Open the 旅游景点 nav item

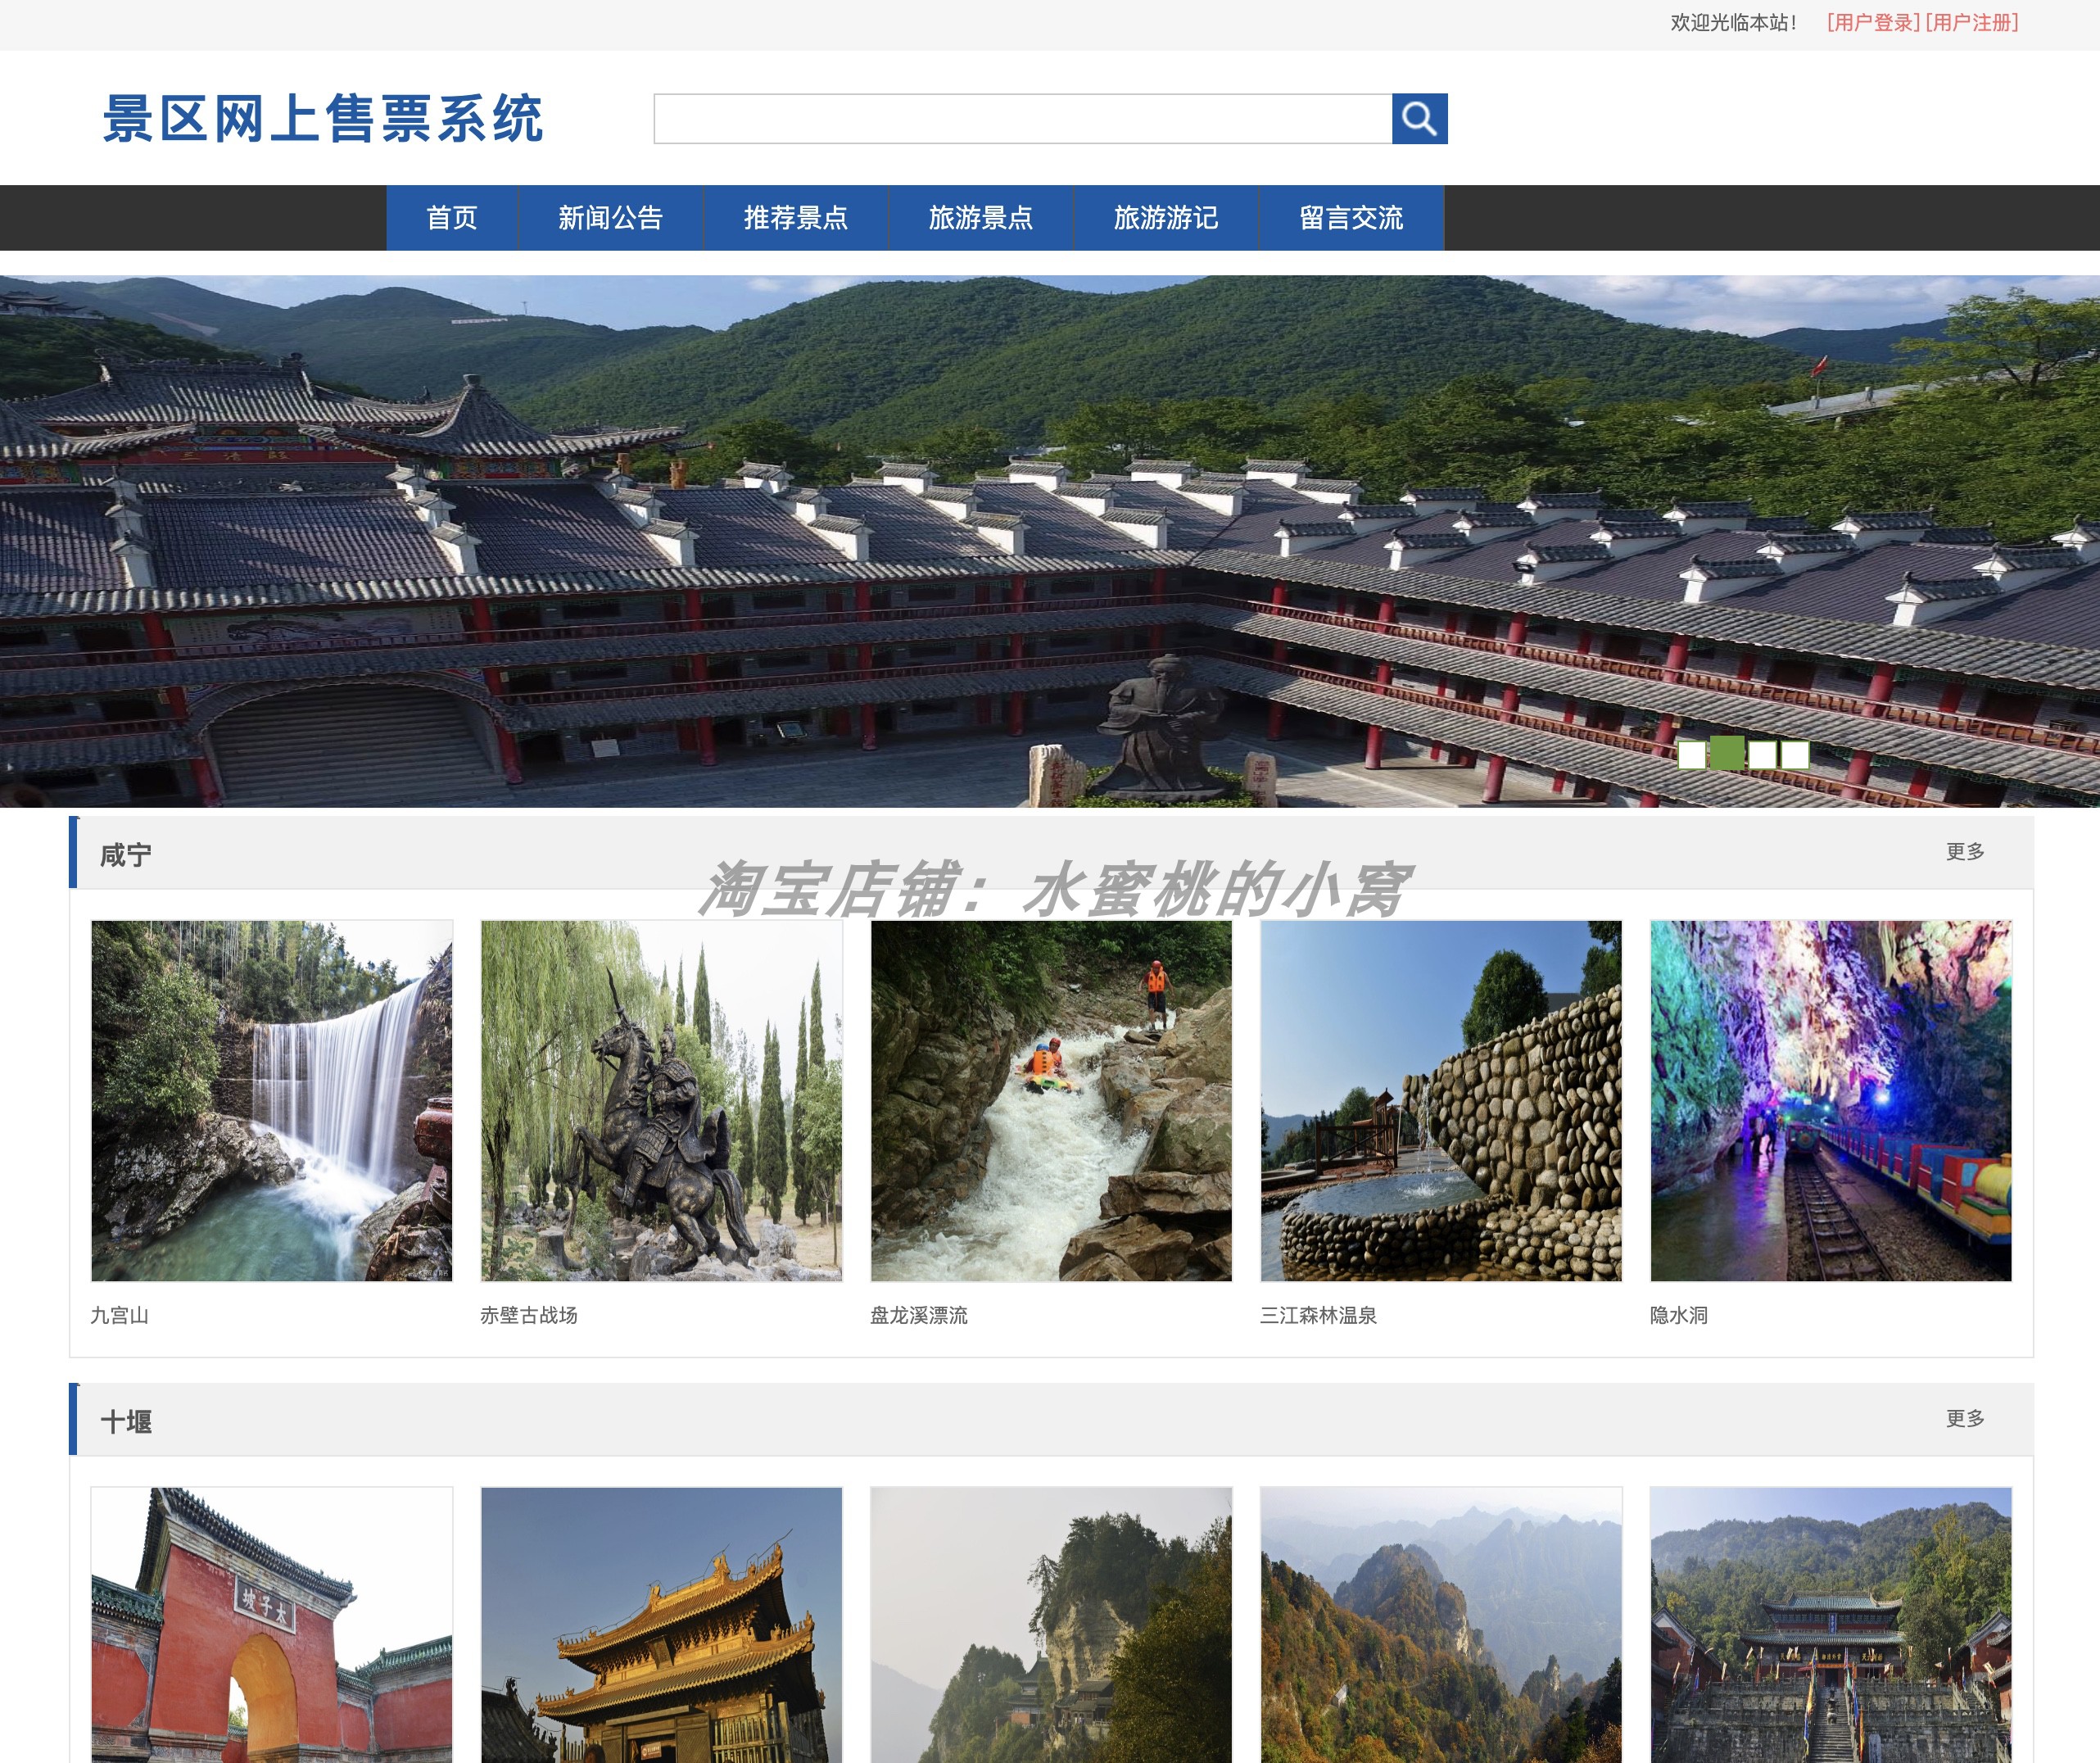(981, 217)
